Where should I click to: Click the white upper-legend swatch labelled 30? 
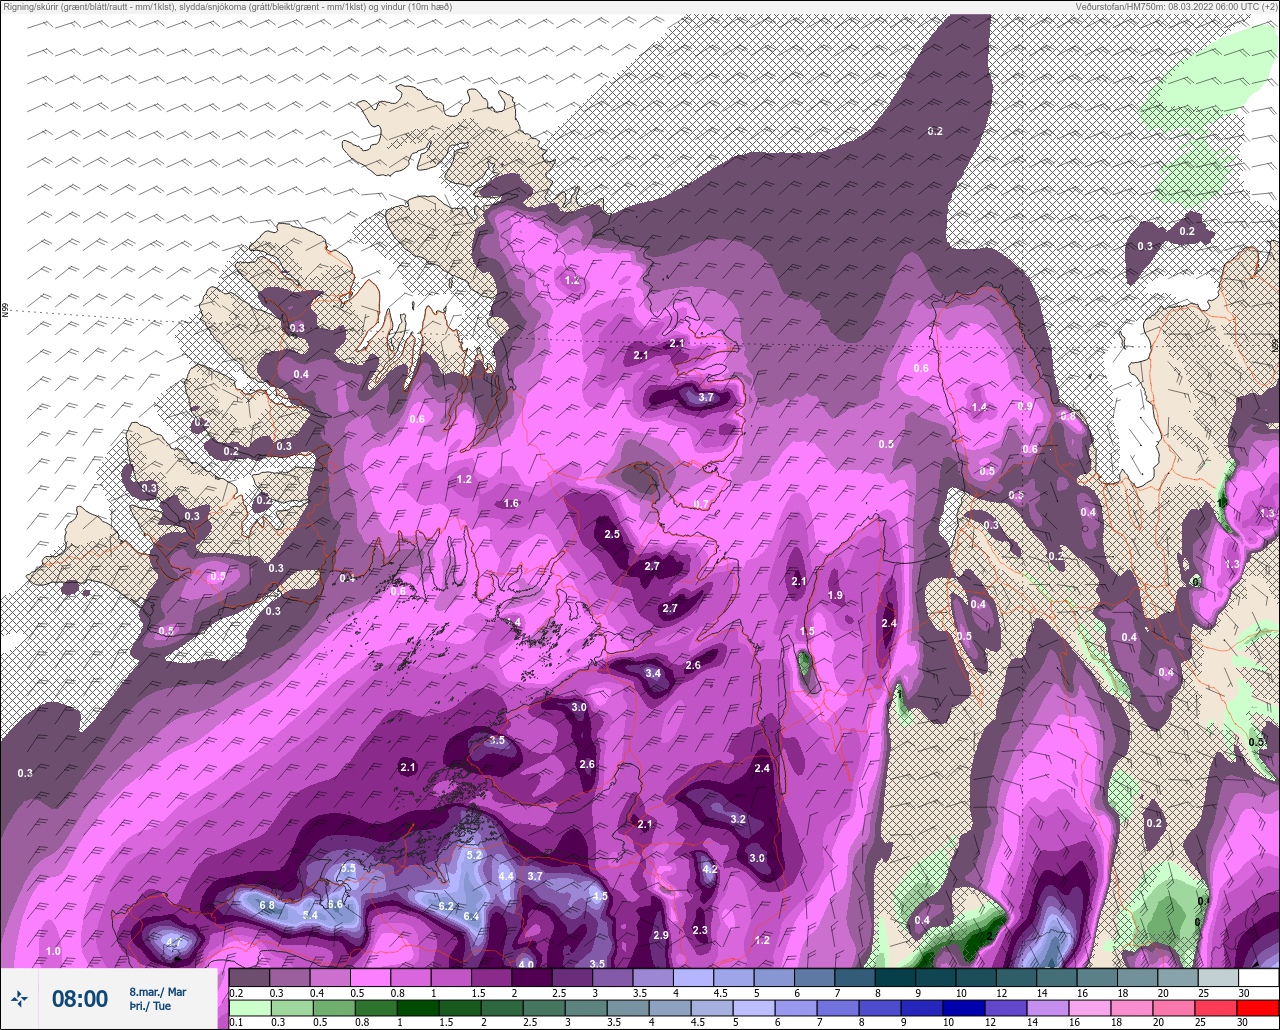click(x=1258, y=977)
